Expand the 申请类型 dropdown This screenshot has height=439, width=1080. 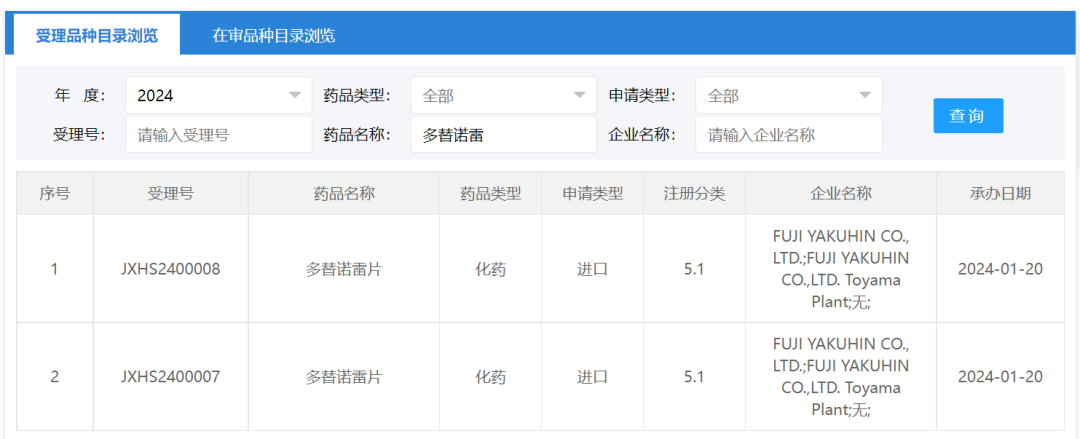click(789, 95)
